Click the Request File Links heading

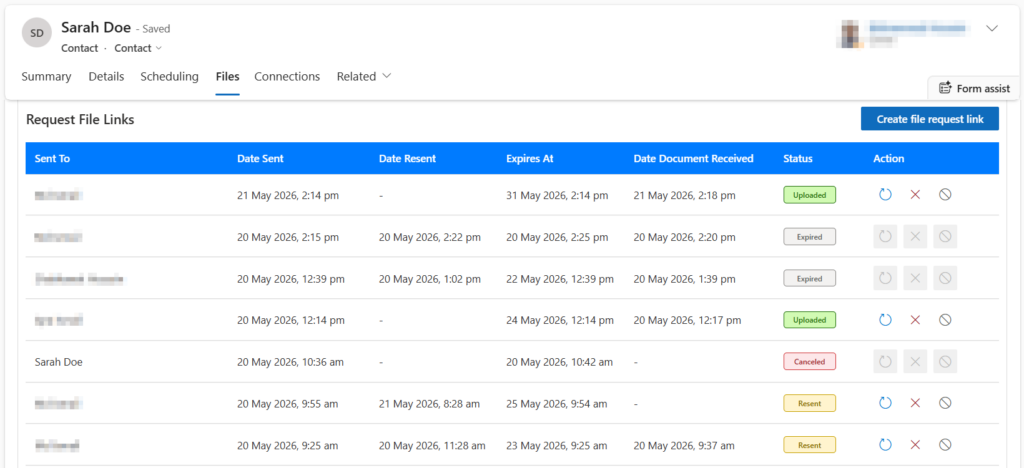point(80,119)
